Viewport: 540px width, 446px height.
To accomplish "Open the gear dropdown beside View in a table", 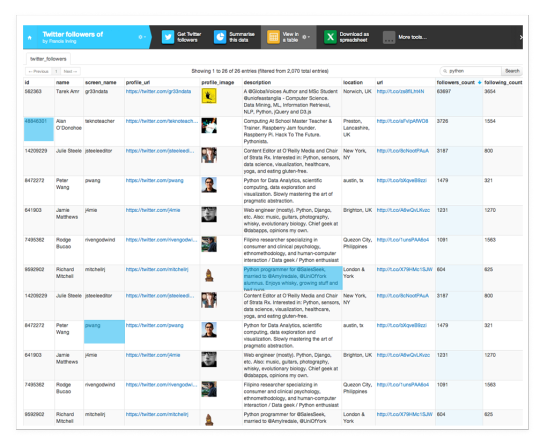I will coord(306,37).
